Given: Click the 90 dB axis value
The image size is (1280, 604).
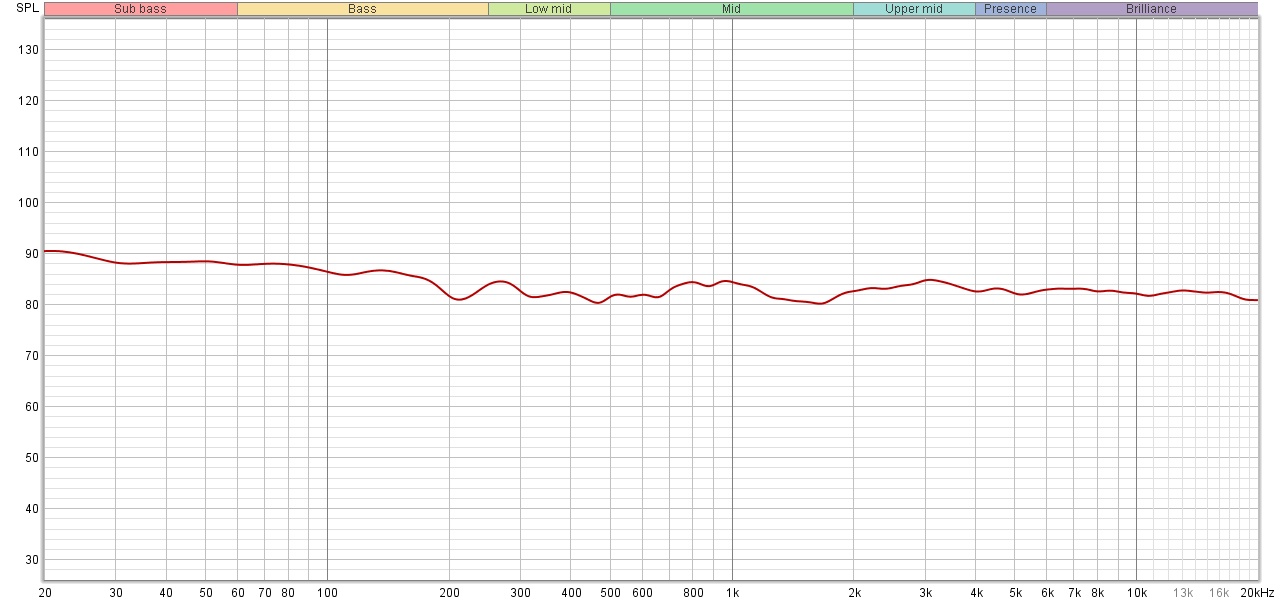Looking at the screenshot, I should [32, 254].
